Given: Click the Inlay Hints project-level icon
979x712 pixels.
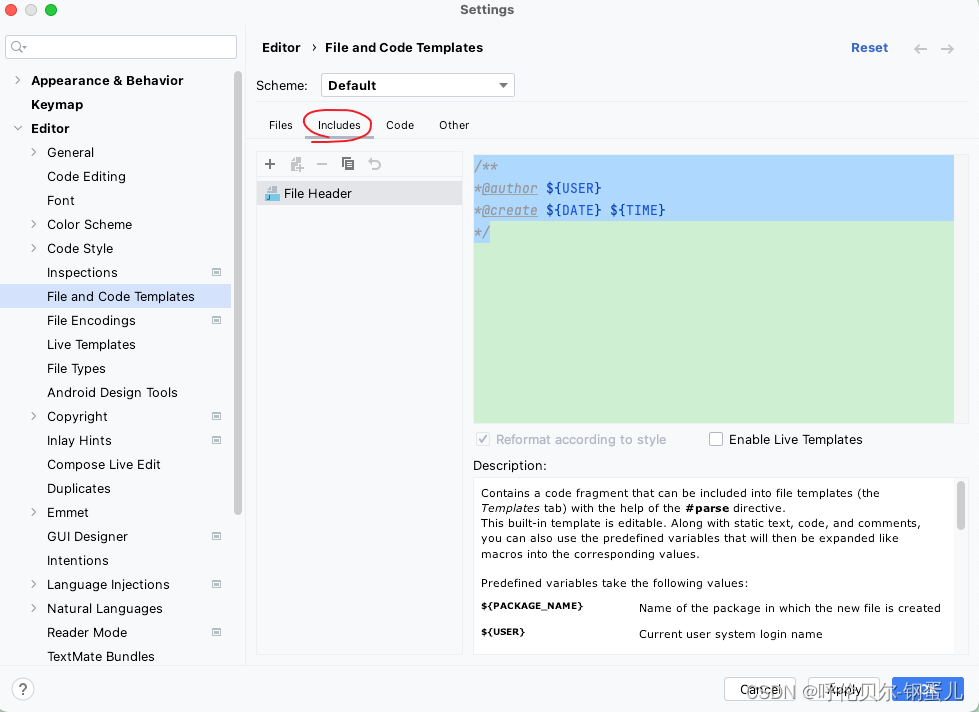Looking at the screenshot, I should coord(217,440).
